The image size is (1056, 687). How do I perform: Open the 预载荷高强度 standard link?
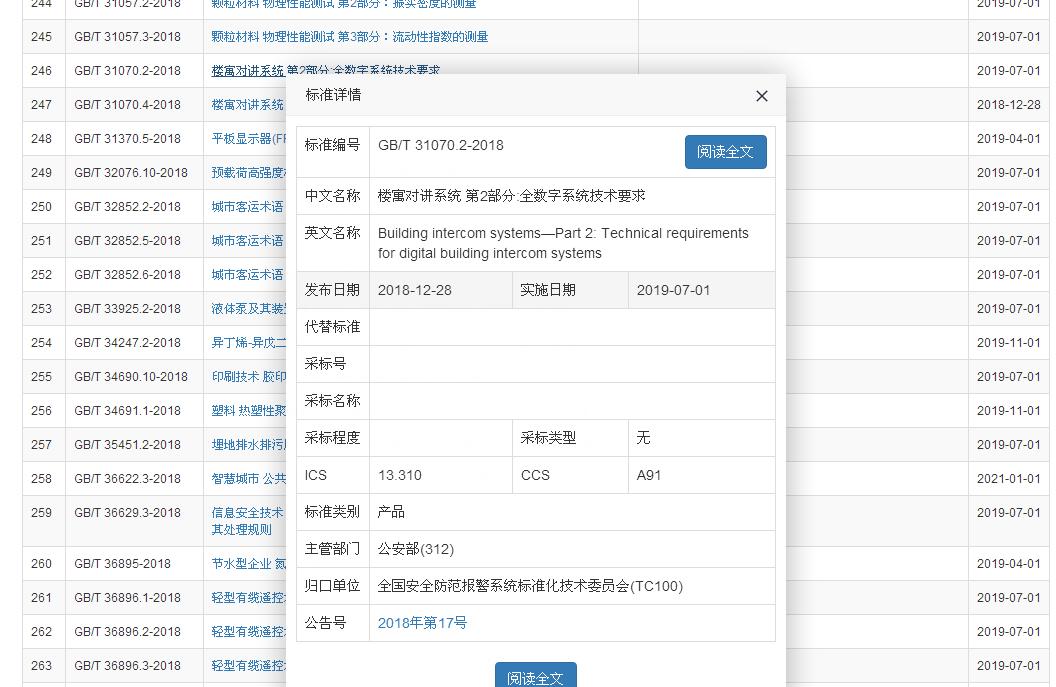(248, 173)
